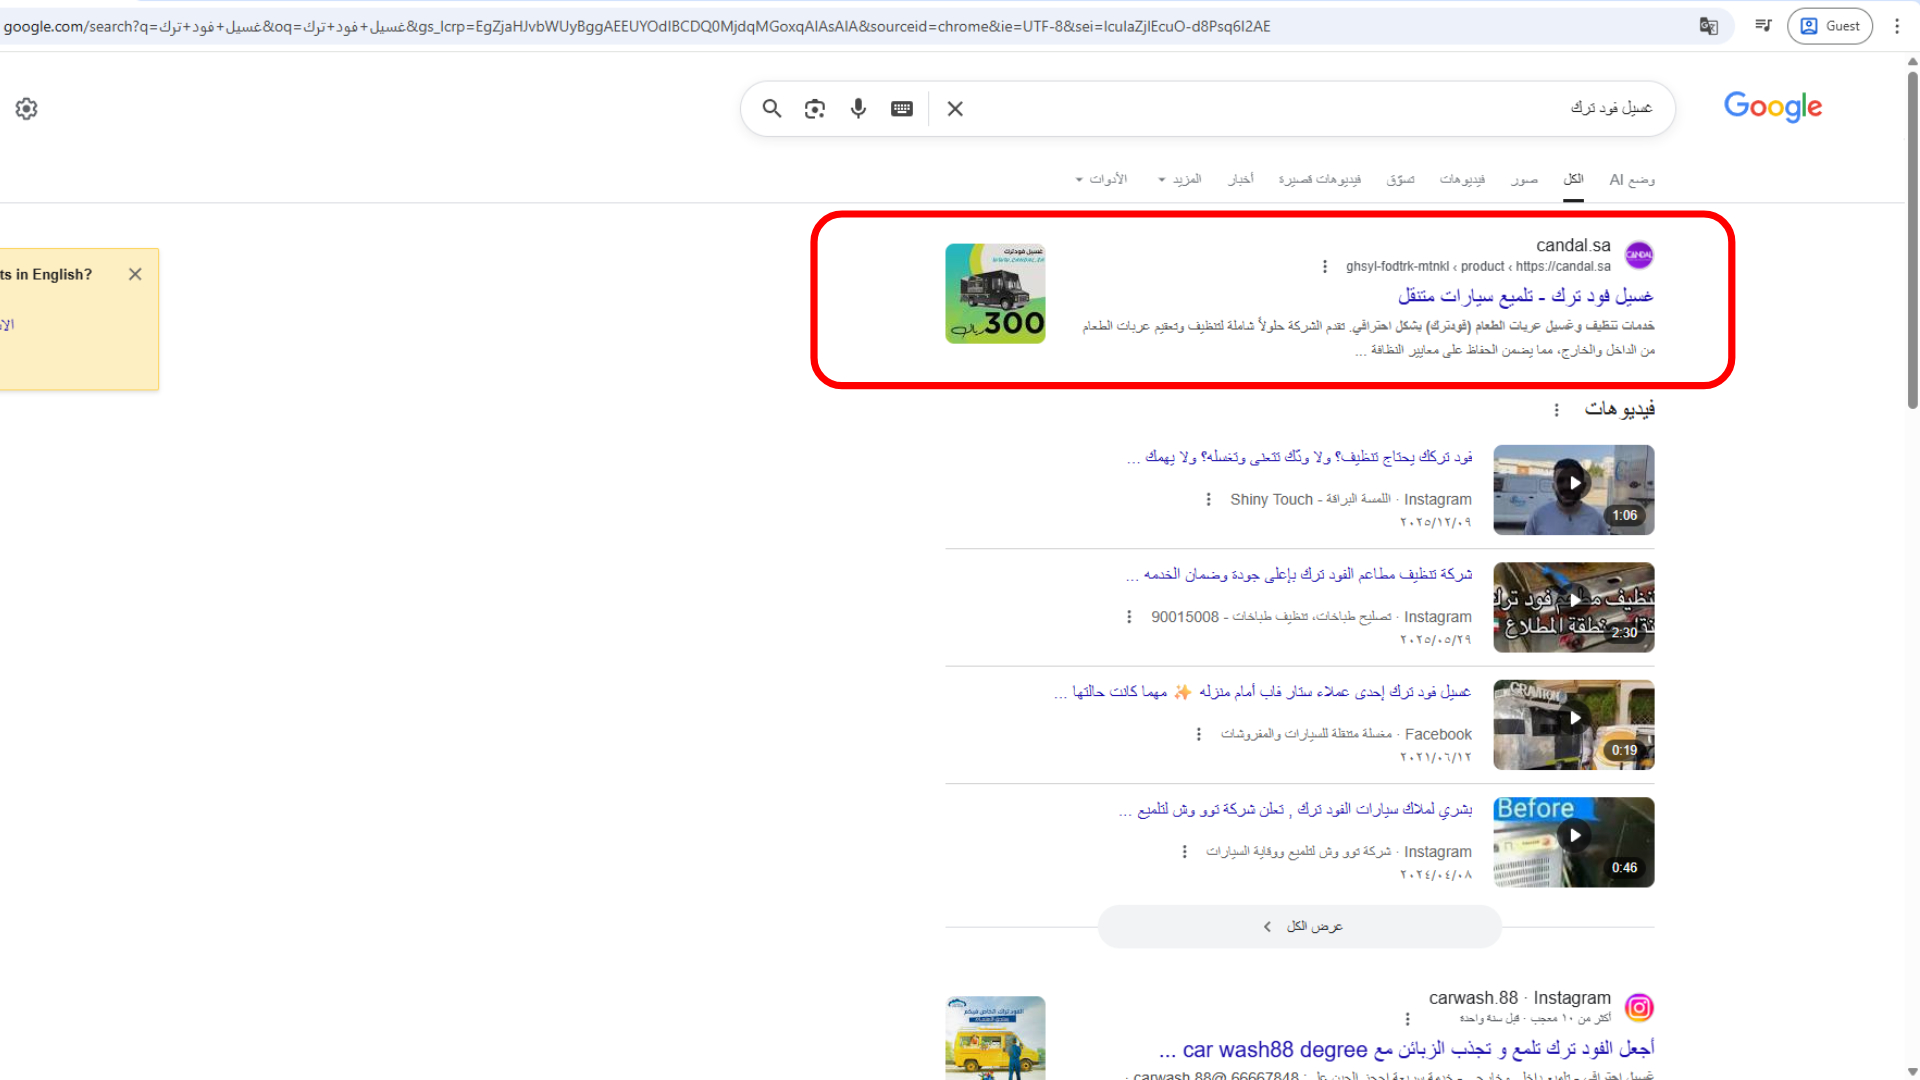Dismiss the English results suggestion banner
Screen dimensions: 1920x1080
pos(135,273)
